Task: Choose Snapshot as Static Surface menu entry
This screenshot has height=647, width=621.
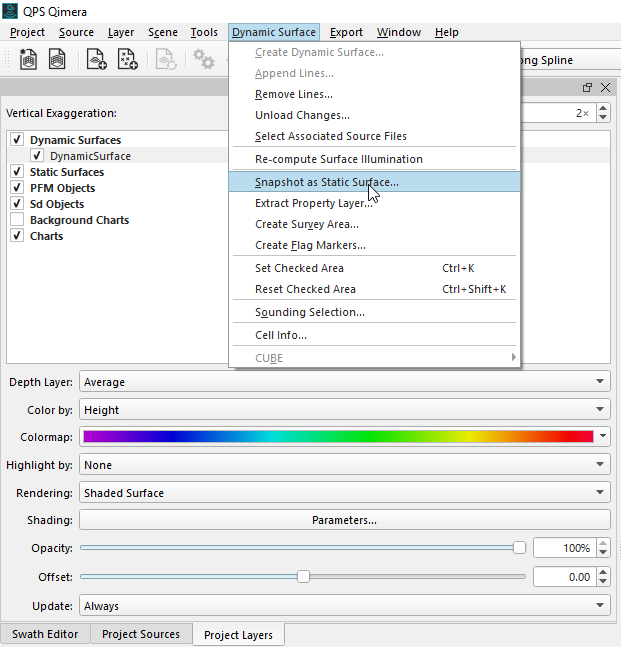Action: pyautogui.click(x=326, y=182)
